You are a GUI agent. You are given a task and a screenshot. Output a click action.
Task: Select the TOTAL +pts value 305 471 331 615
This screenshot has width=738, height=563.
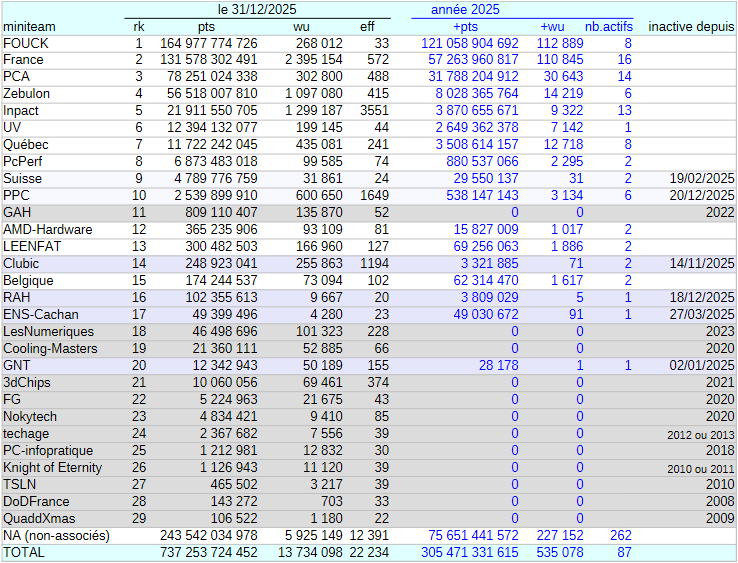point(470,553)
